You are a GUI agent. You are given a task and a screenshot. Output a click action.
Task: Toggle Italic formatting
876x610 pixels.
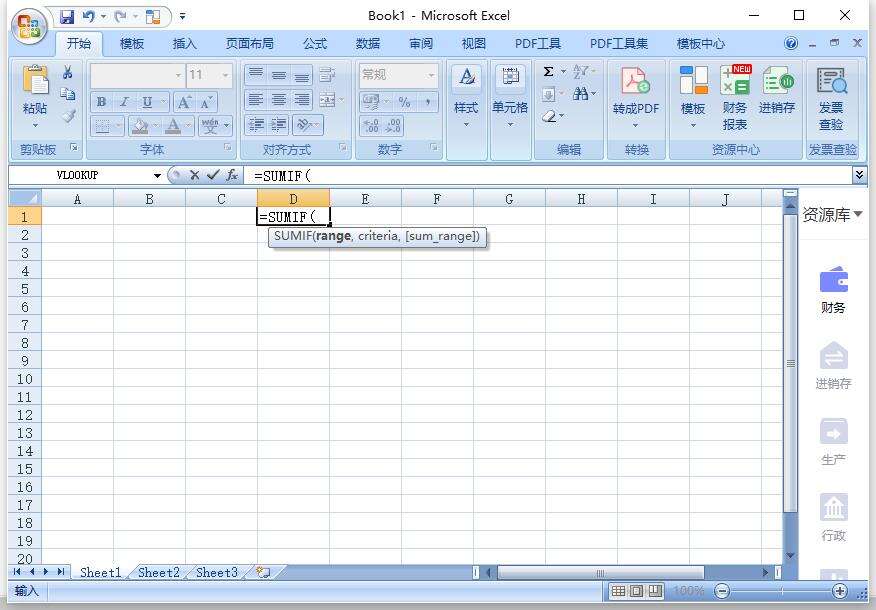tap(124, 102)
